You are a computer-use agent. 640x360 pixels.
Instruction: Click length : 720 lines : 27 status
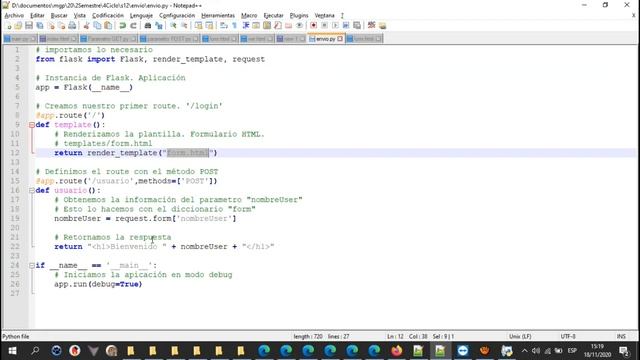[x=321, y=337]
